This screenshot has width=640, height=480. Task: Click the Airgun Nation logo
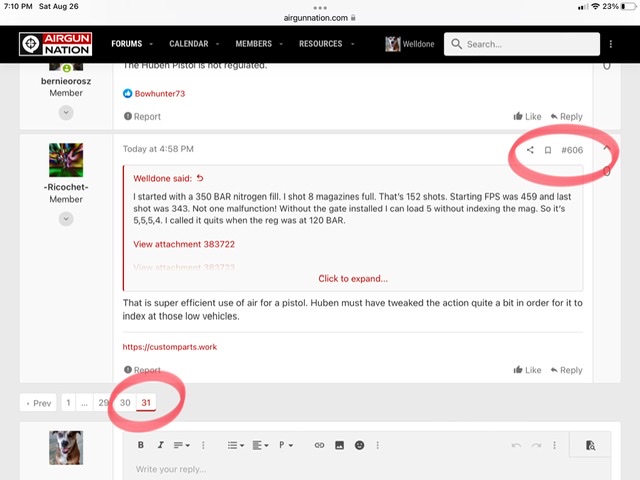click(x=56, y=44)
